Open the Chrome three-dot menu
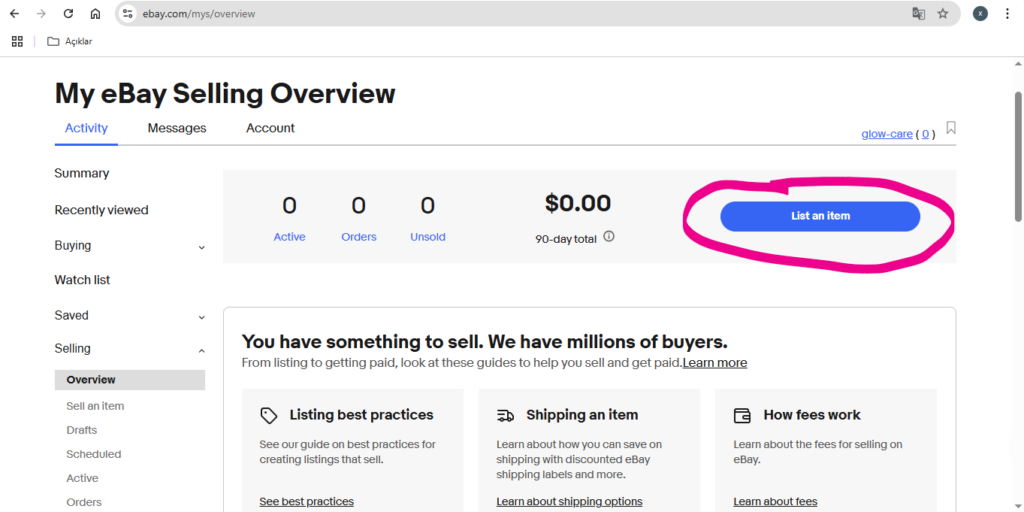The height and width of the screenshot is (512, 1024). (1007, 14)
